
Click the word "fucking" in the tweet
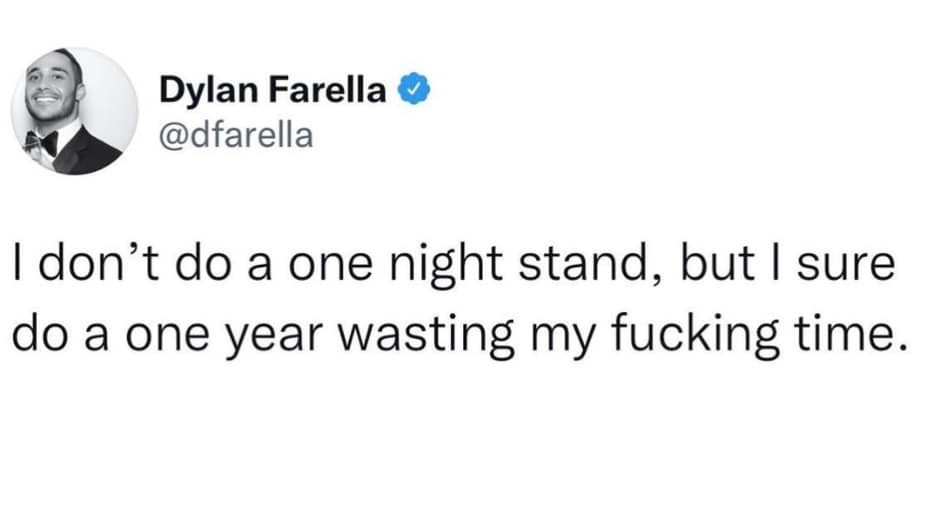point(680,337)
